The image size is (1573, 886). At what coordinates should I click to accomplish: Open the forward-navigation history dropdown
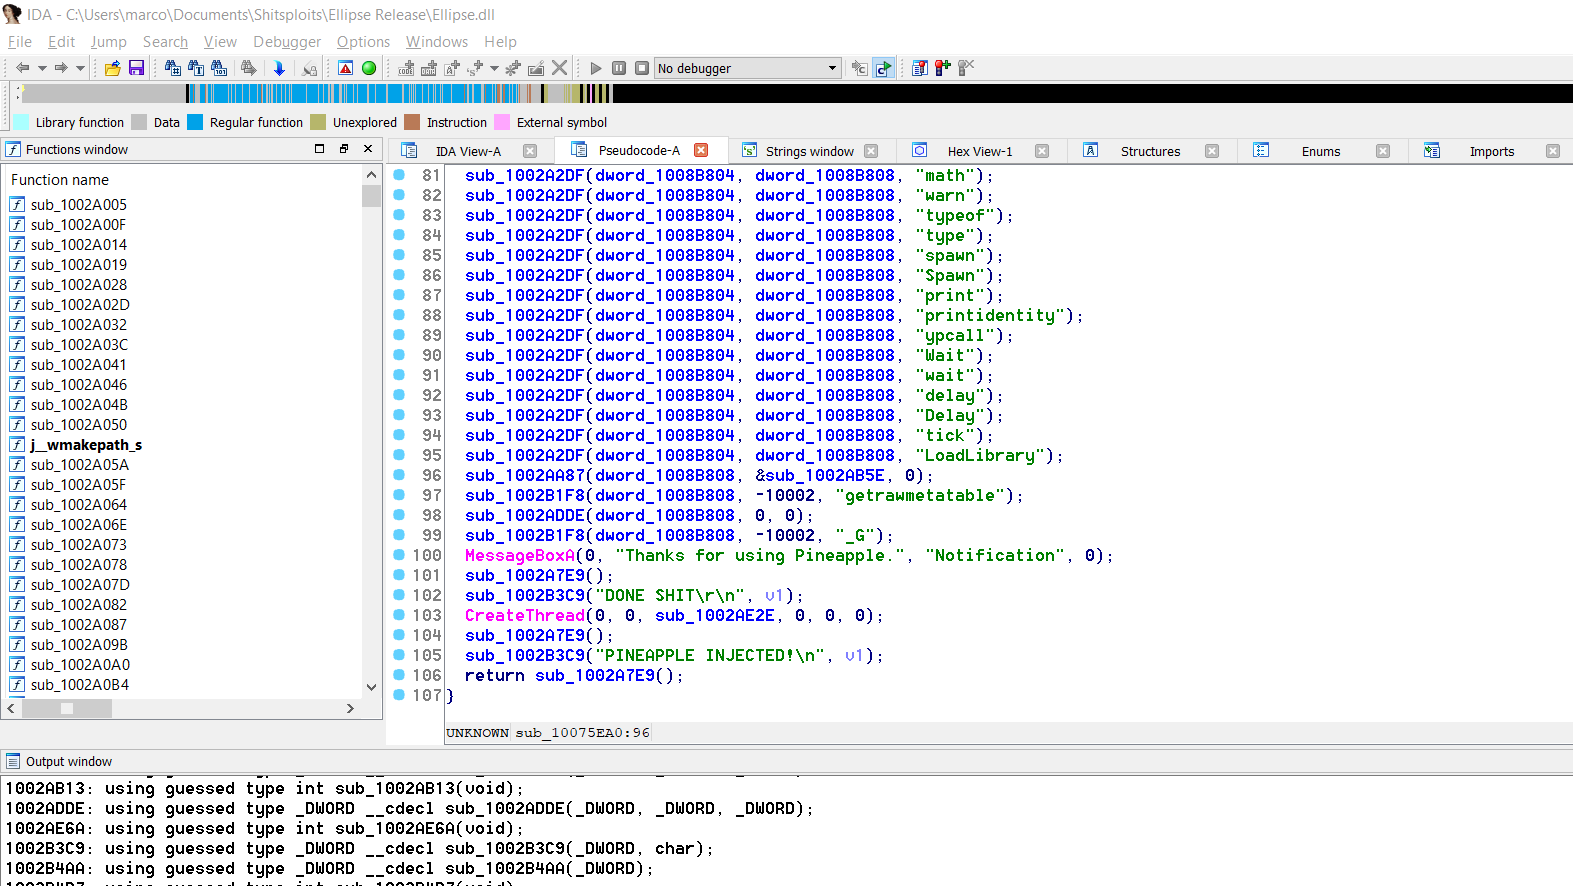[80, 68]
